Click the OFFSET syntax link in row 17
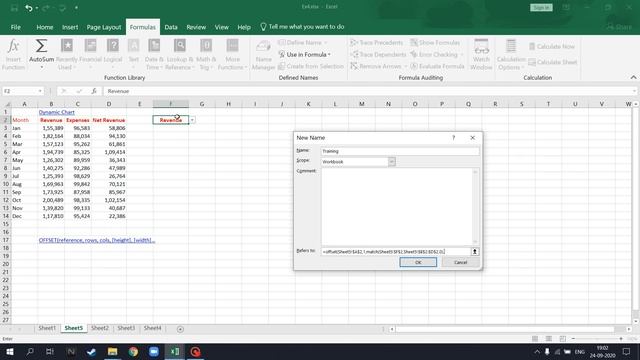Viewport: 640px width, 360px height. [x=97, y=240]
